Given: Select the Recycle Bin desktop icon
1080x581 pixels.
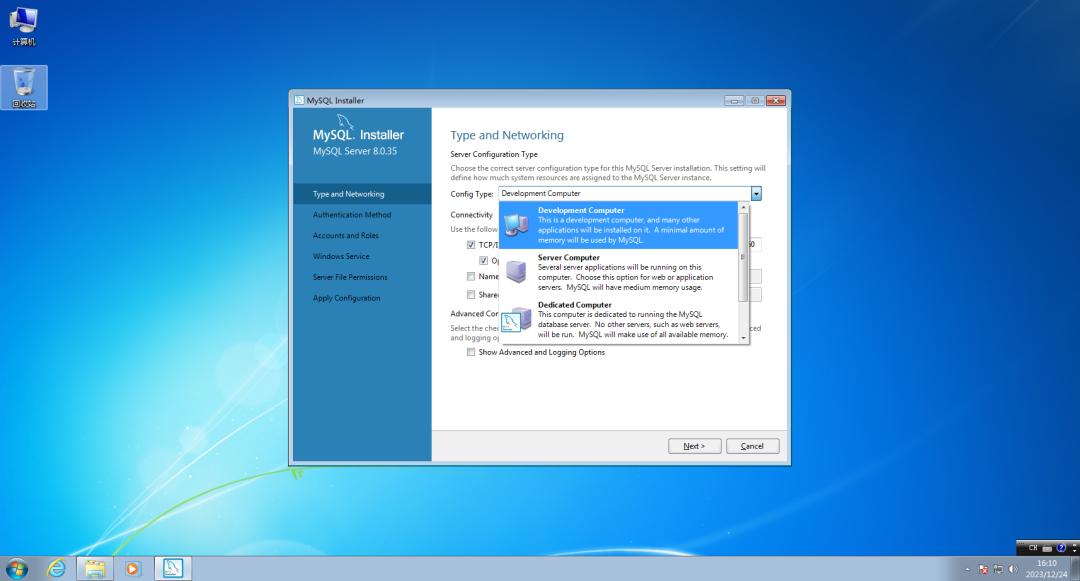Looking at the screenshot, I should click(x=24, y=87).
